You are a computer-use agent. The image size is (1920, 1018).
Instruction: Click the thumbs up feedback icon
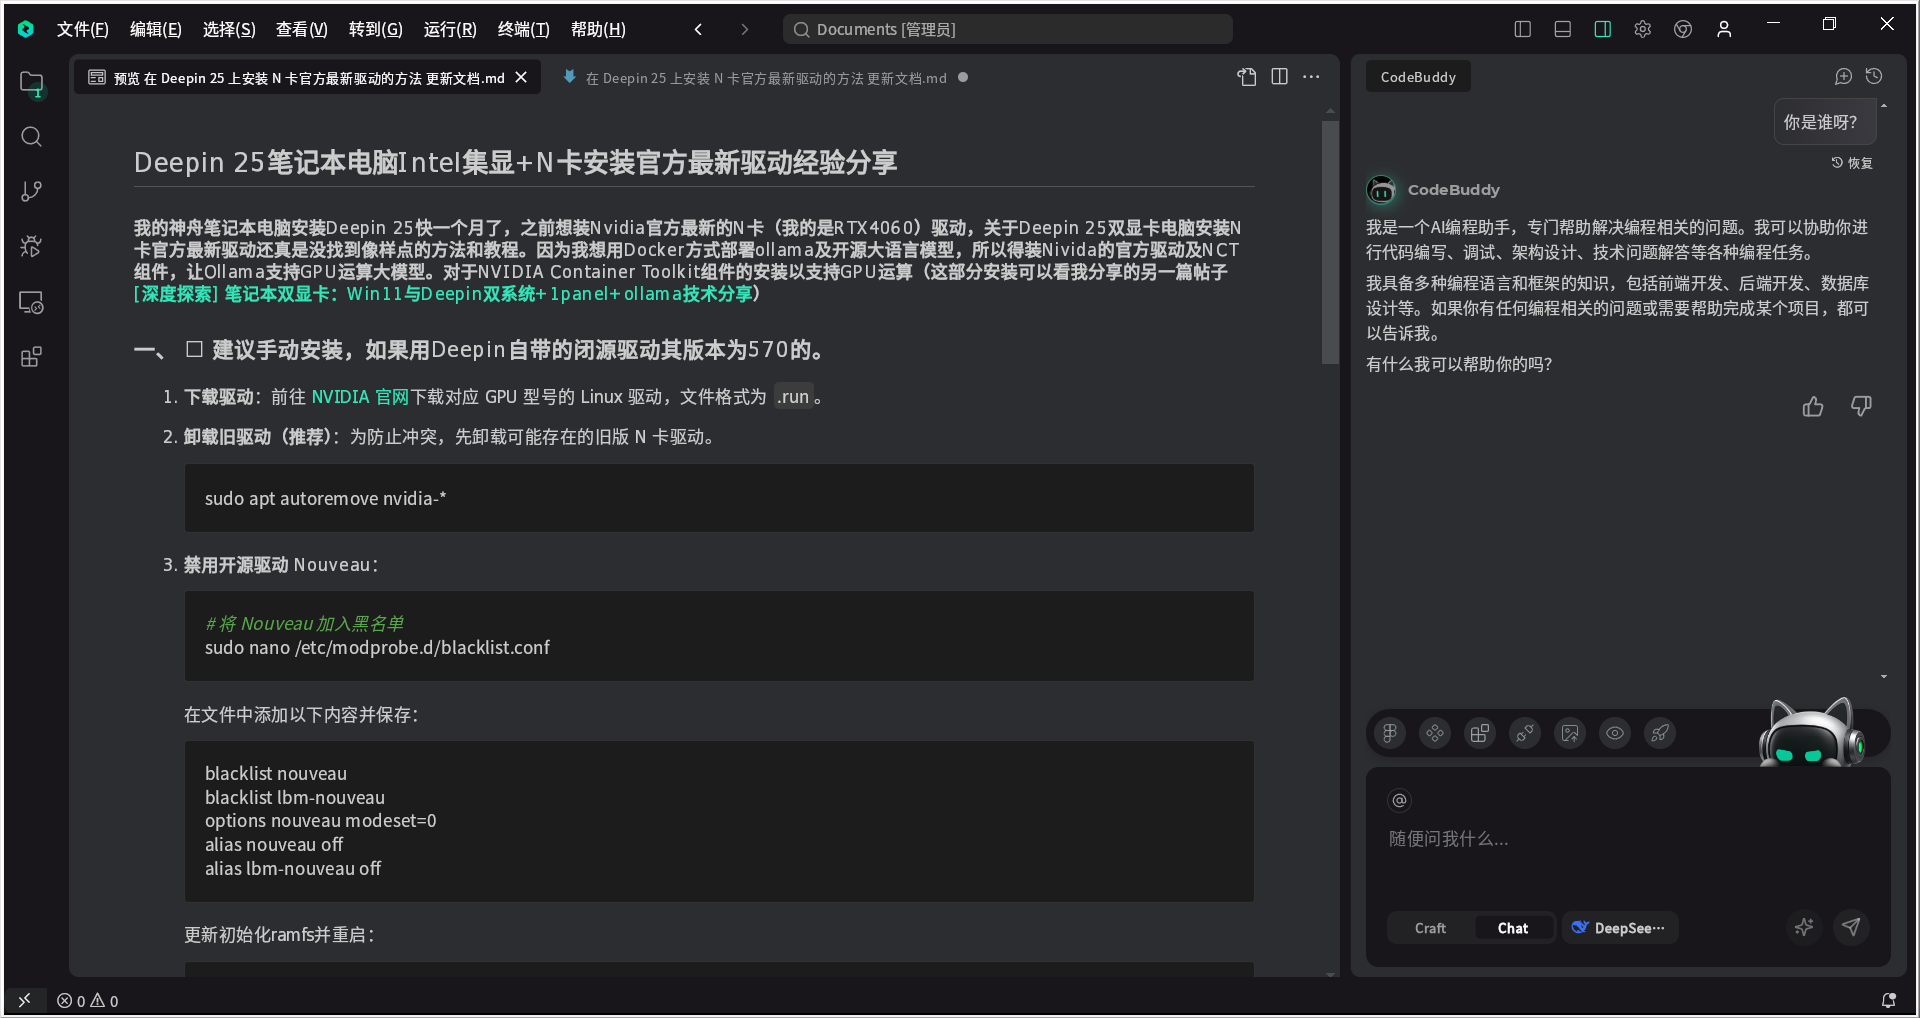point(1813,406)
